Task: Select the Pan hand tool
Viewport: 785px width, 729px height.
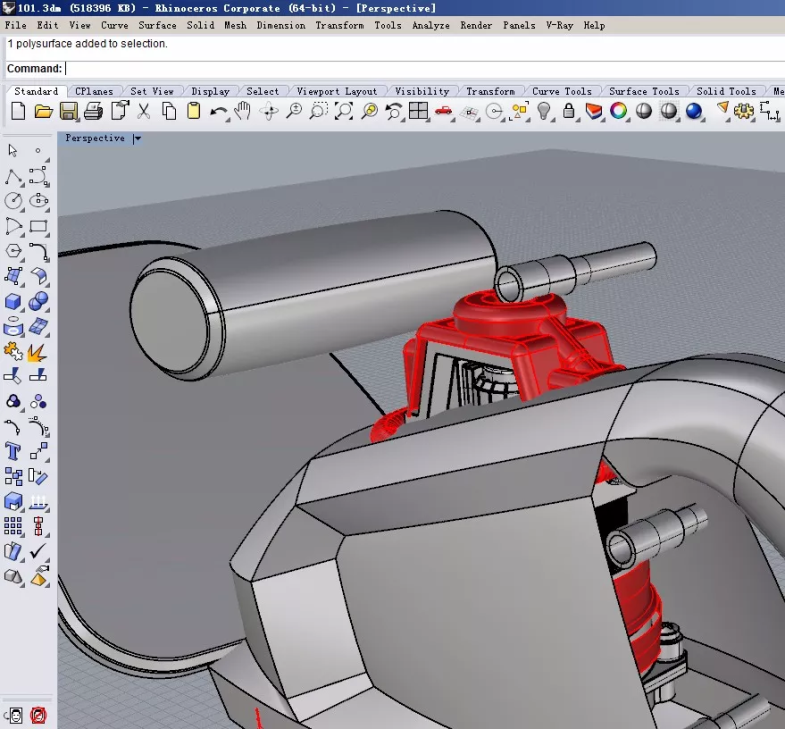Action: pyautogui.click(x=243, y=112)
